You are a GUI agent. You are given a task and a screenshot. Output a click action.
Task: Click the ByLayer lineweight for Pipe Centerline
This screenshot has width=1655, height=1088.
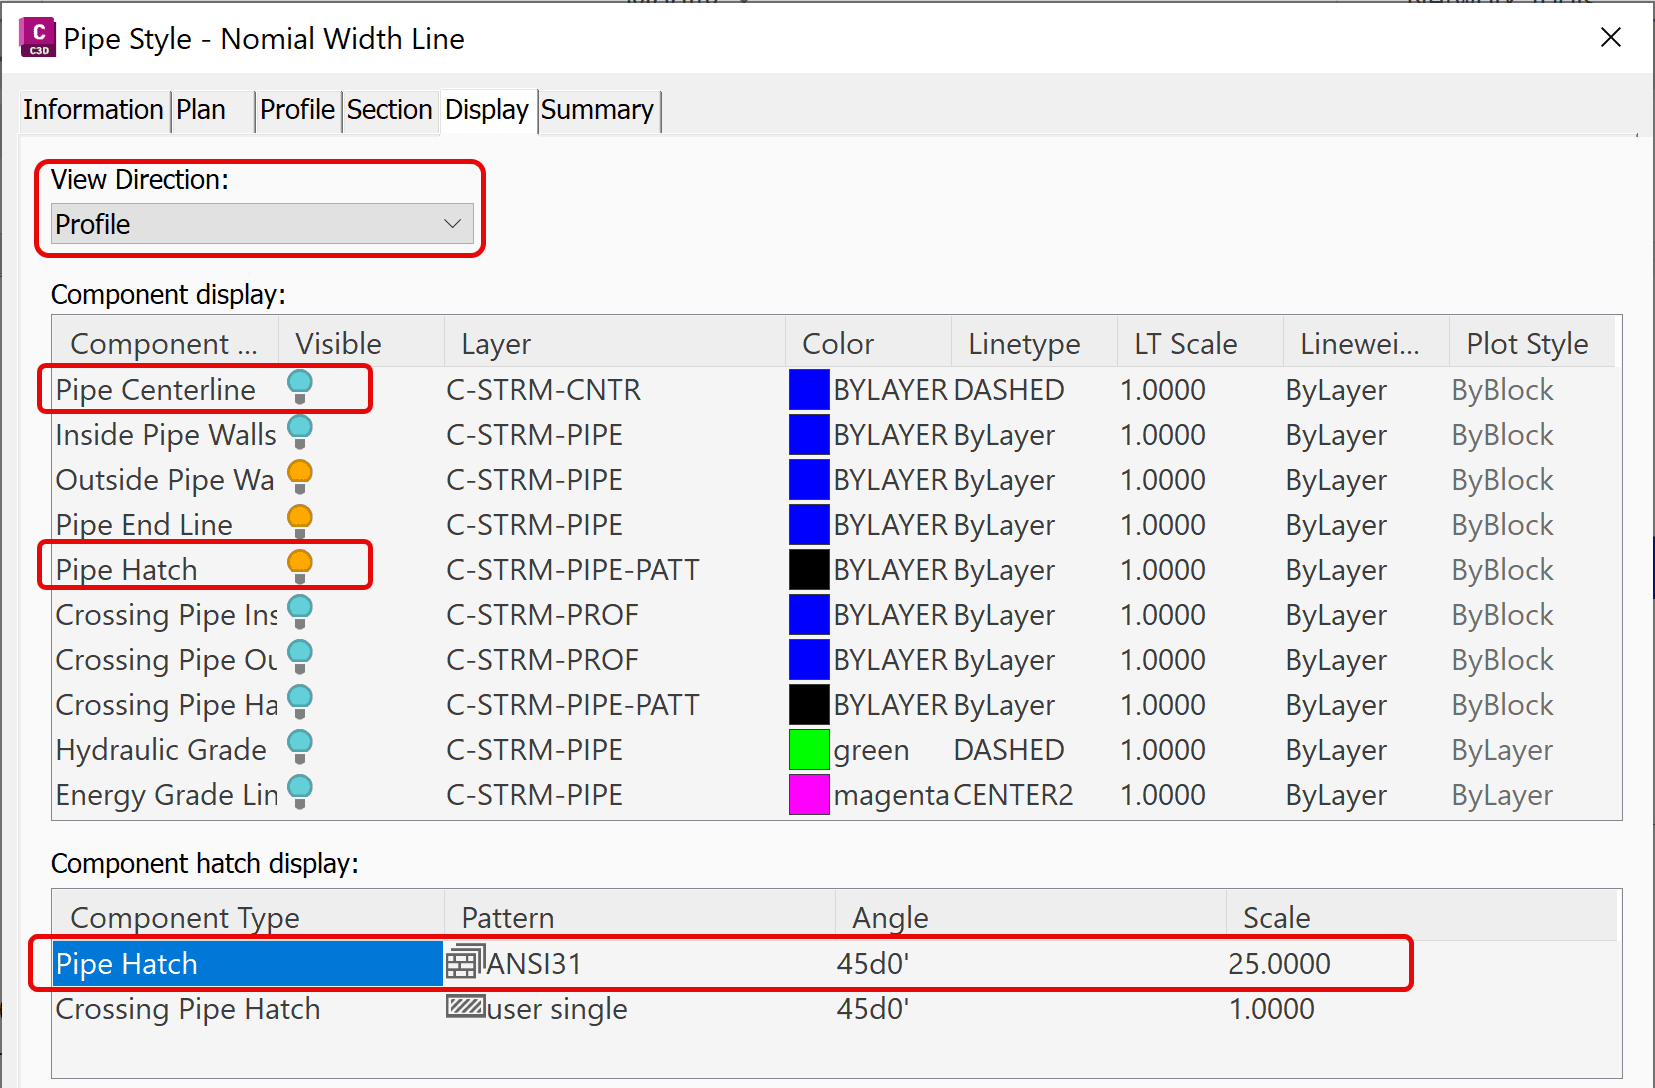pos(1336,389)
